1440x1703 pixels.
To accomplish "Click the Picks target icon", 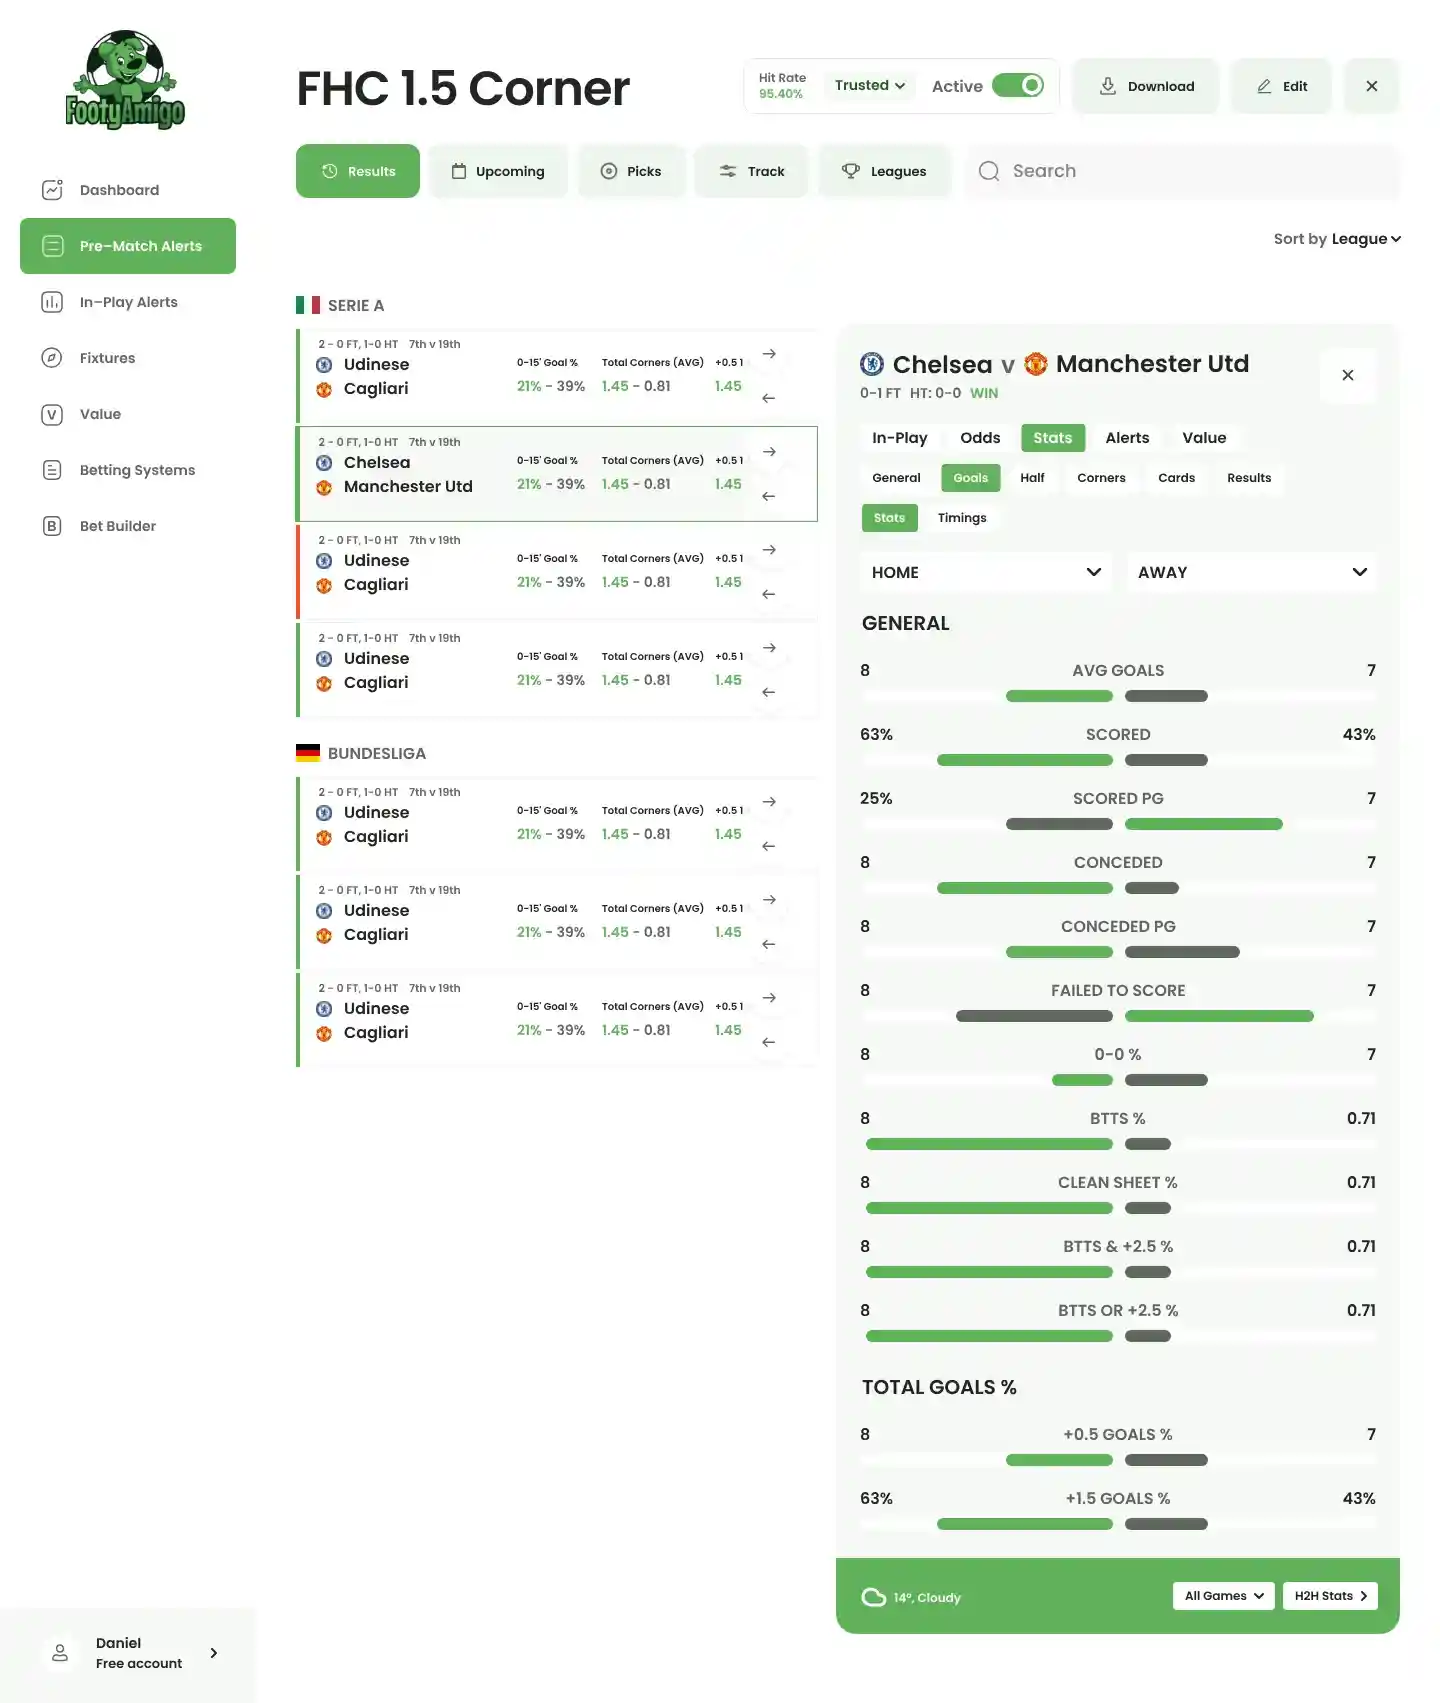I will pos(608,171).
